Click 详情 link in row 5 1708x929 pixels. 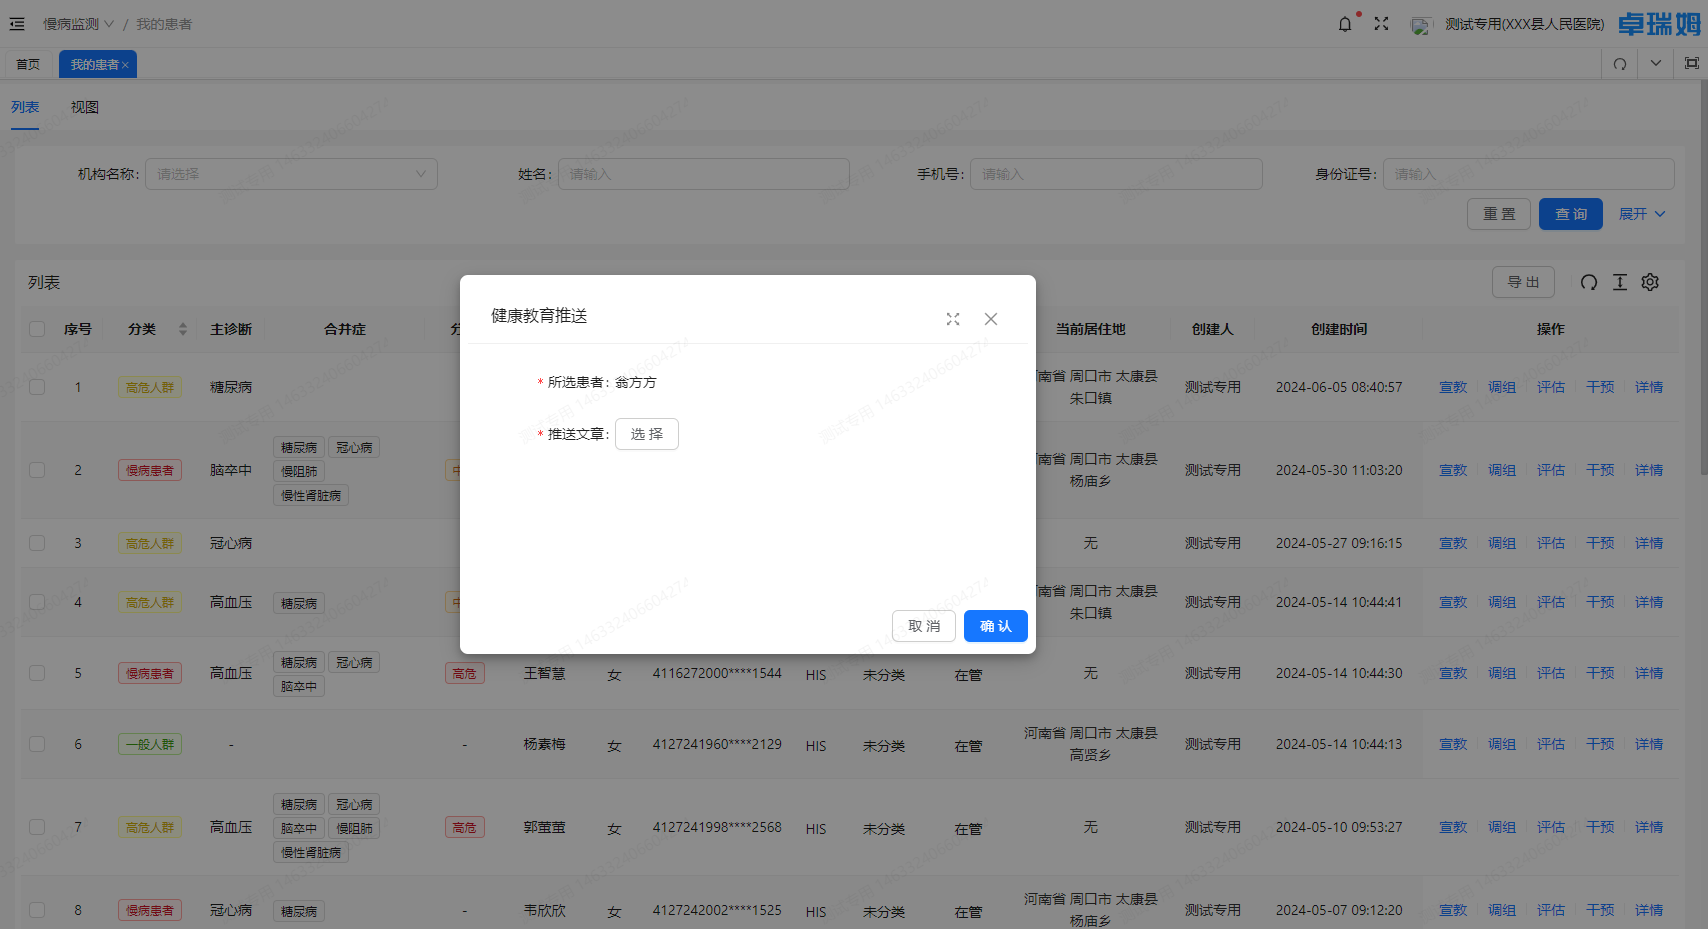pos(1649,673)
